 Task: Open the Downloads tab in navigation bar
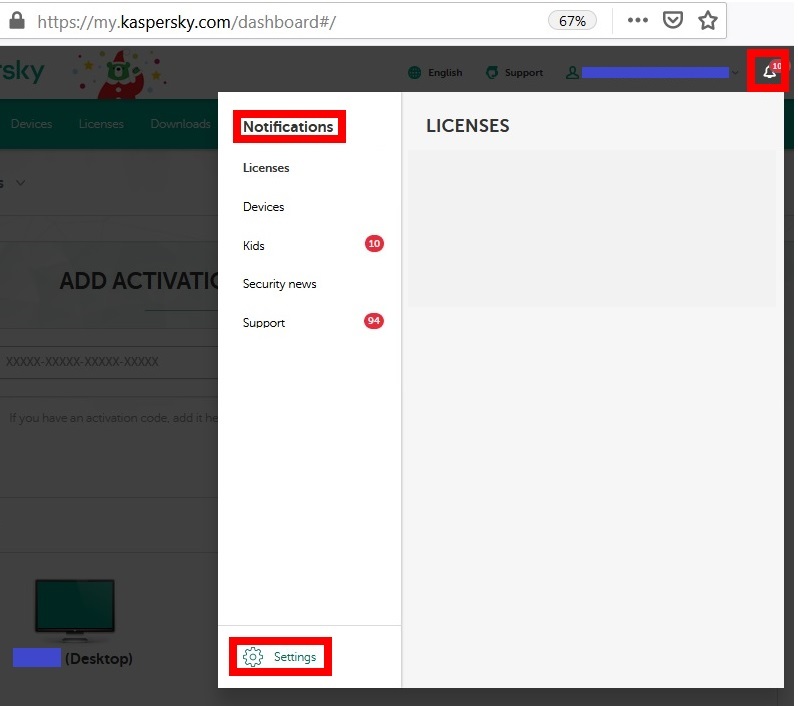tap(180, 124)
